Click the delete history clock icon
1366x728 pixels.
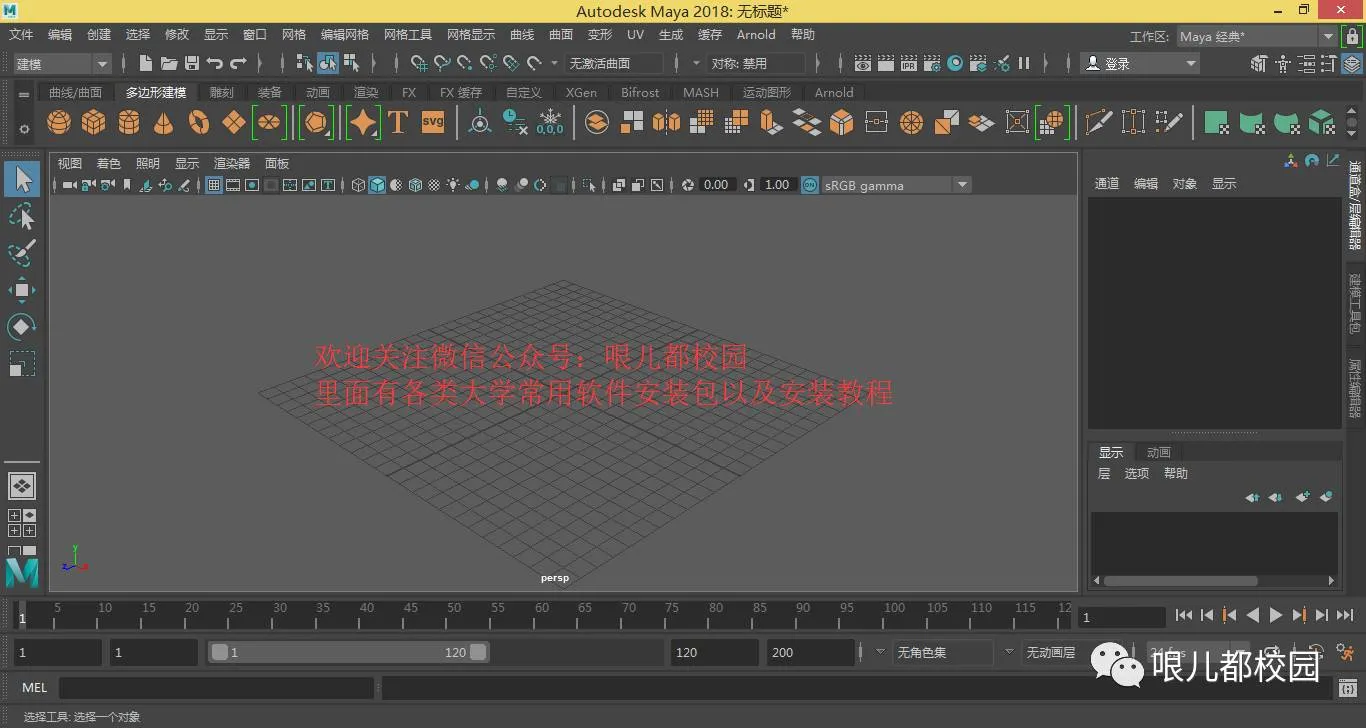point(515,123)
